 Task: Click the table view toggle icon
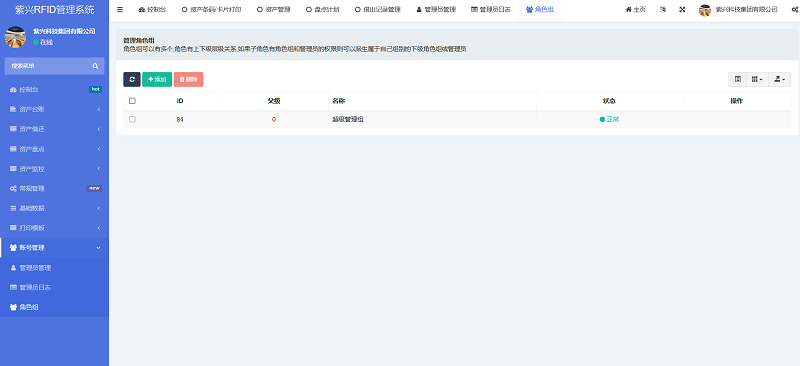[x=737, y=79]
